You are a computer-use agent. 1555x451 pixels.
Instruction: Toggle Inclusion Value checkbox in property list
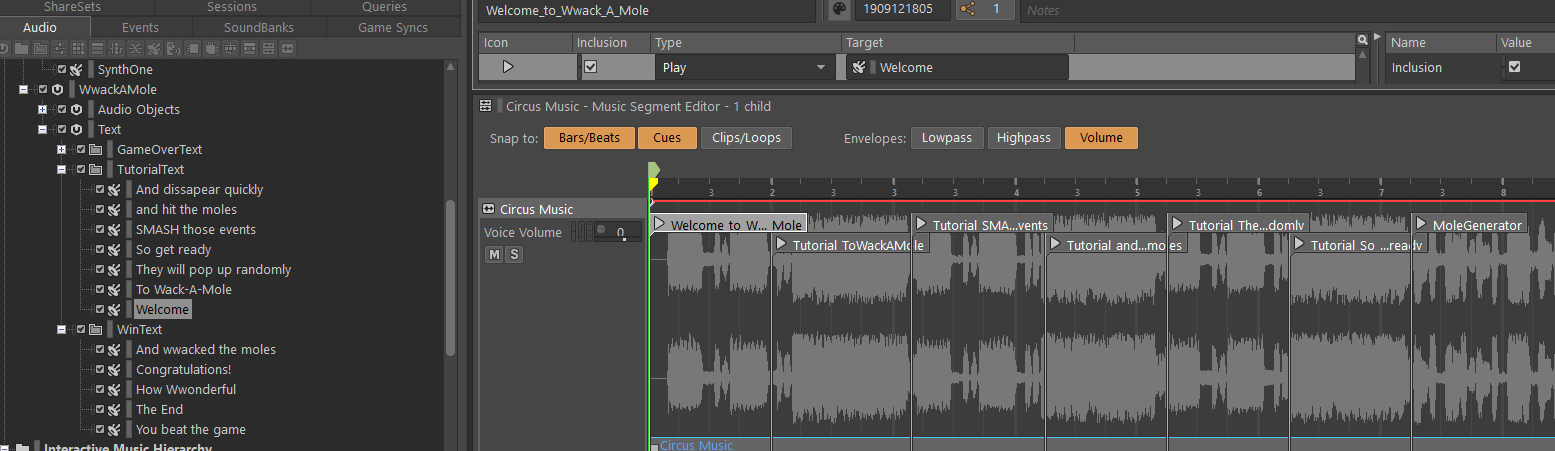pyautogui.click(x=1514, y=67)
